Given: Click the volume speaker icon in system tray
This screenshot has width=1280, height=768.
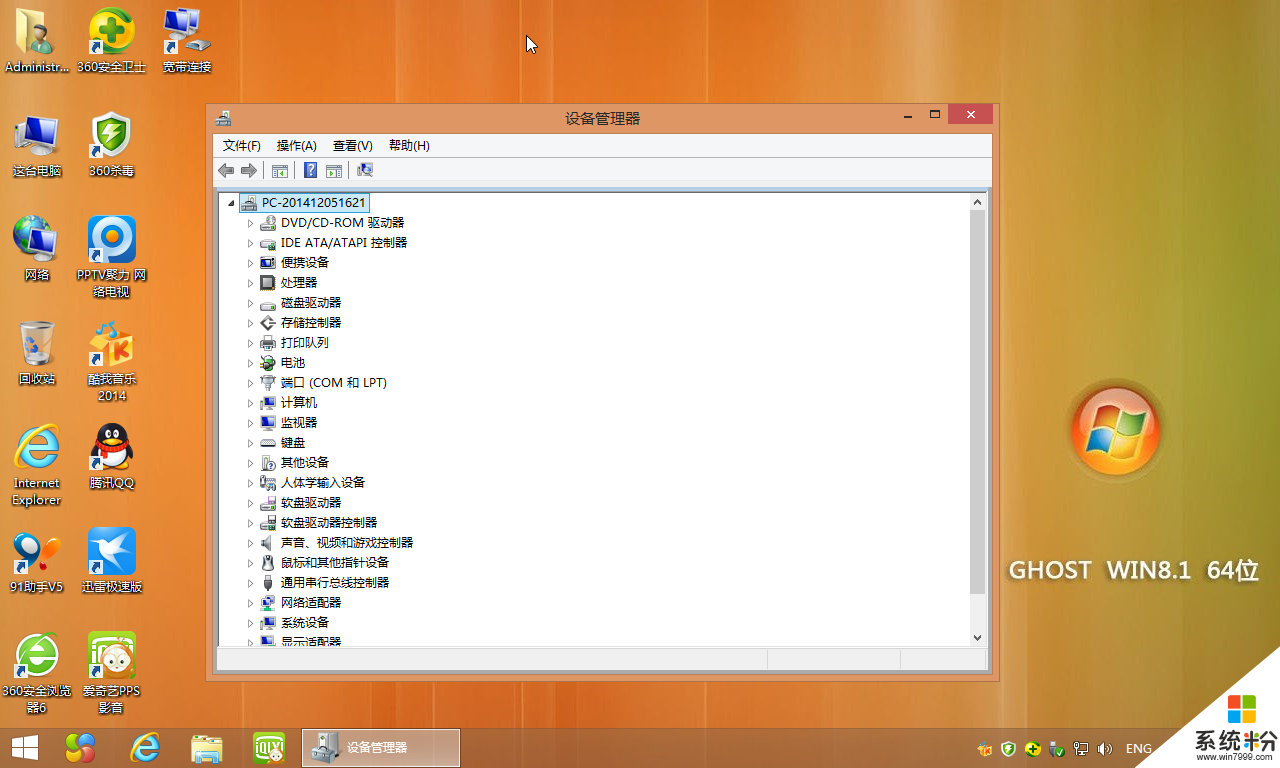Looking at the screenshot, I should (x=1105, y=748).
